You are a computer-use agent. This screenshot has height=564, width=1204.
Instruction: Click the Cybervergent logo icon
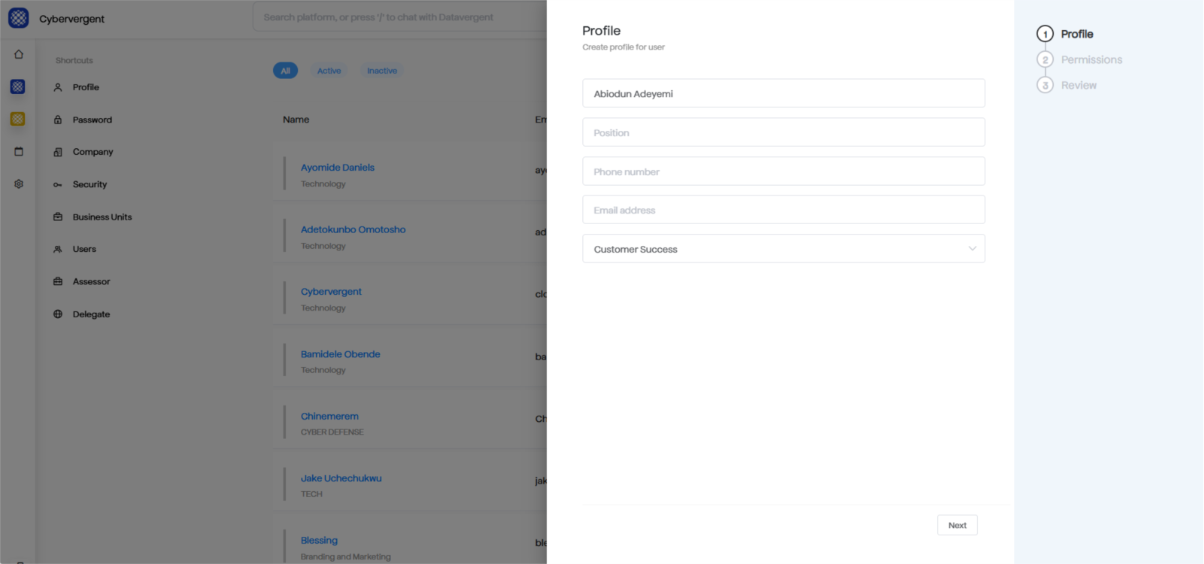(18, 18)
